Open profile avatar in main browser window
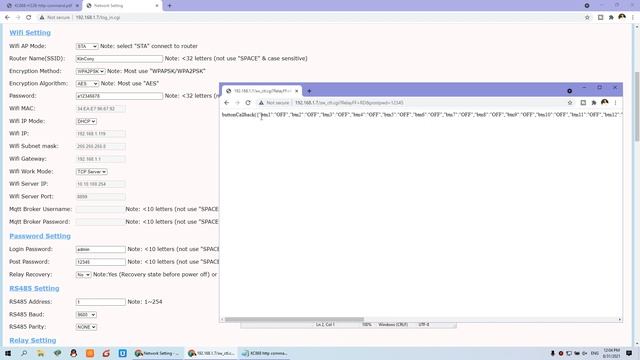Viewport: 640px width, 360px height. coord(622,17)
